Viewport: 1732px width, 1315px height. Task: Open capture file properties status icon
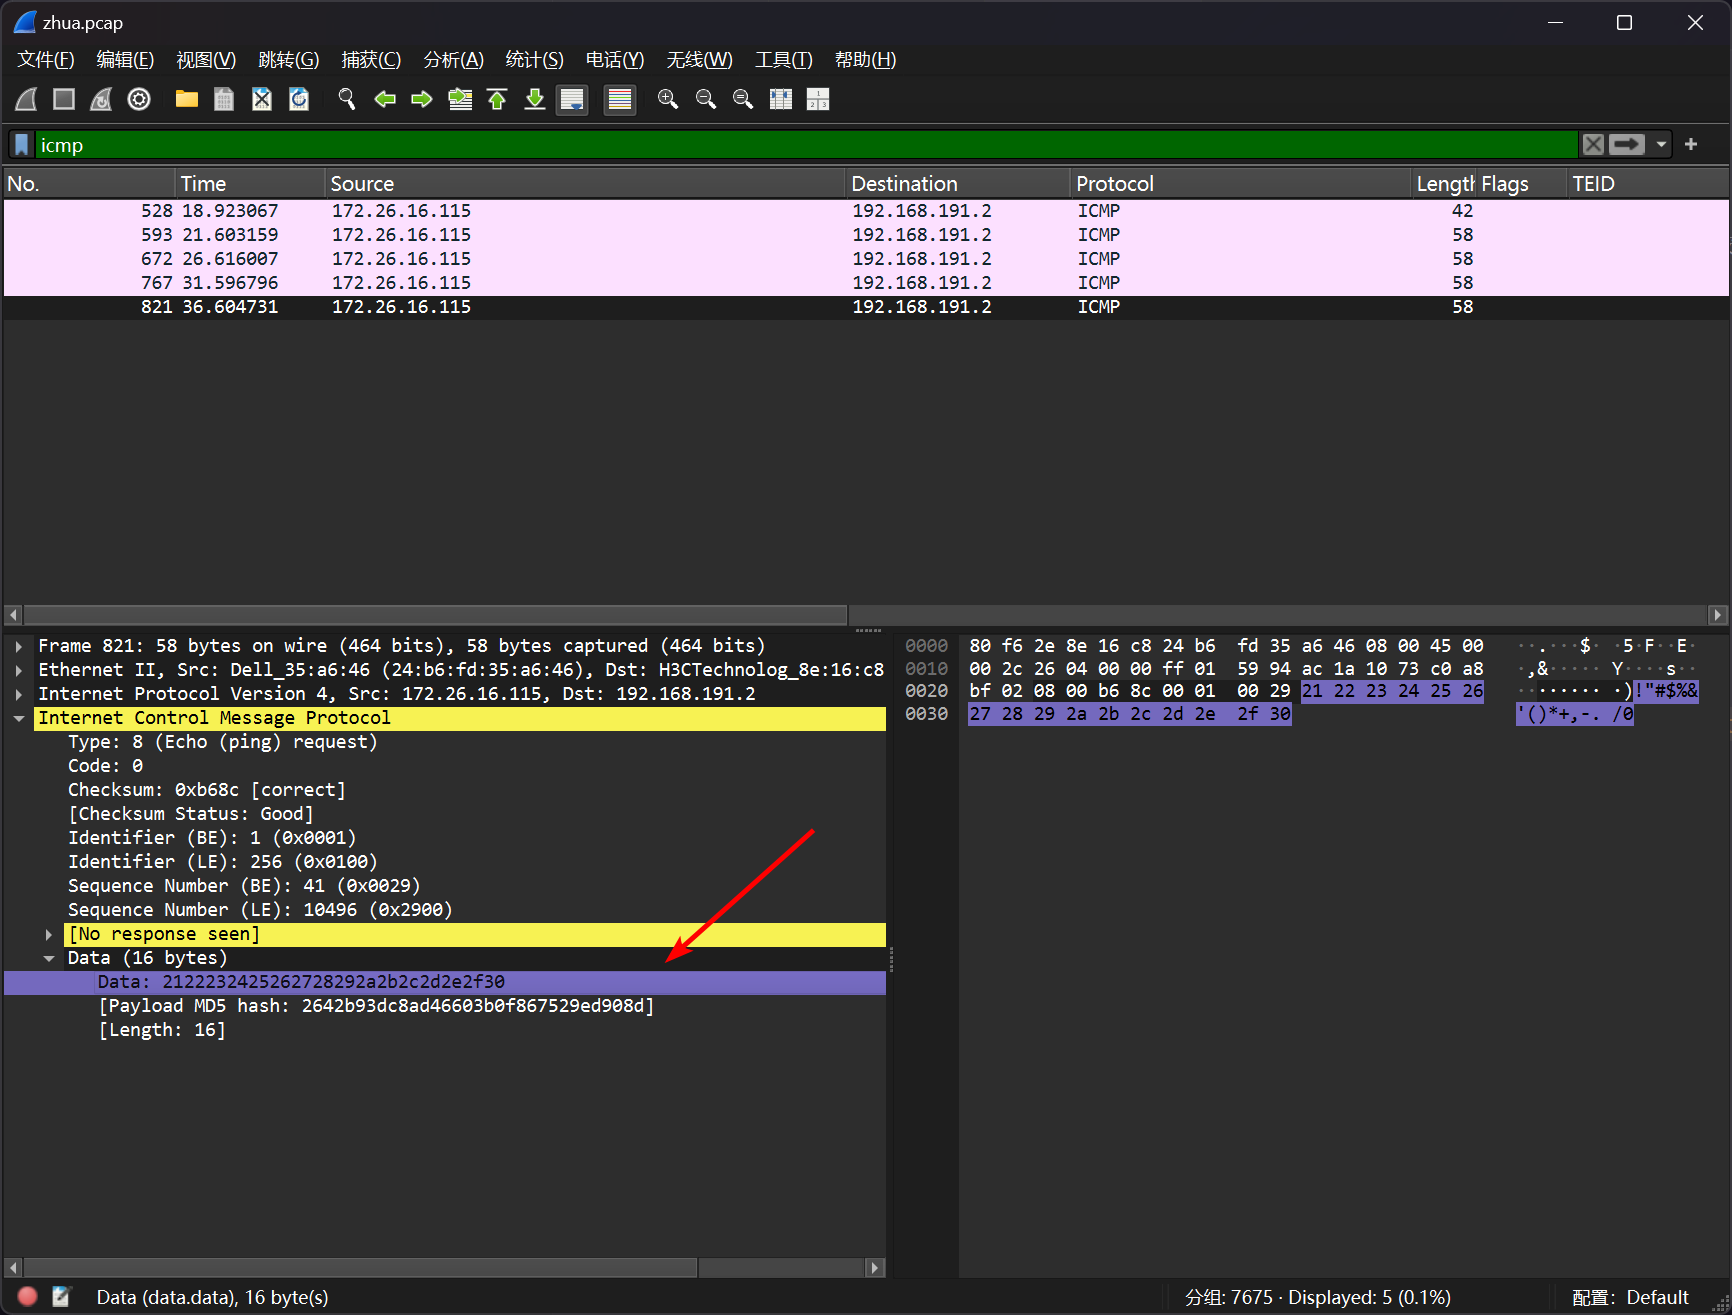coord(62,1296)
